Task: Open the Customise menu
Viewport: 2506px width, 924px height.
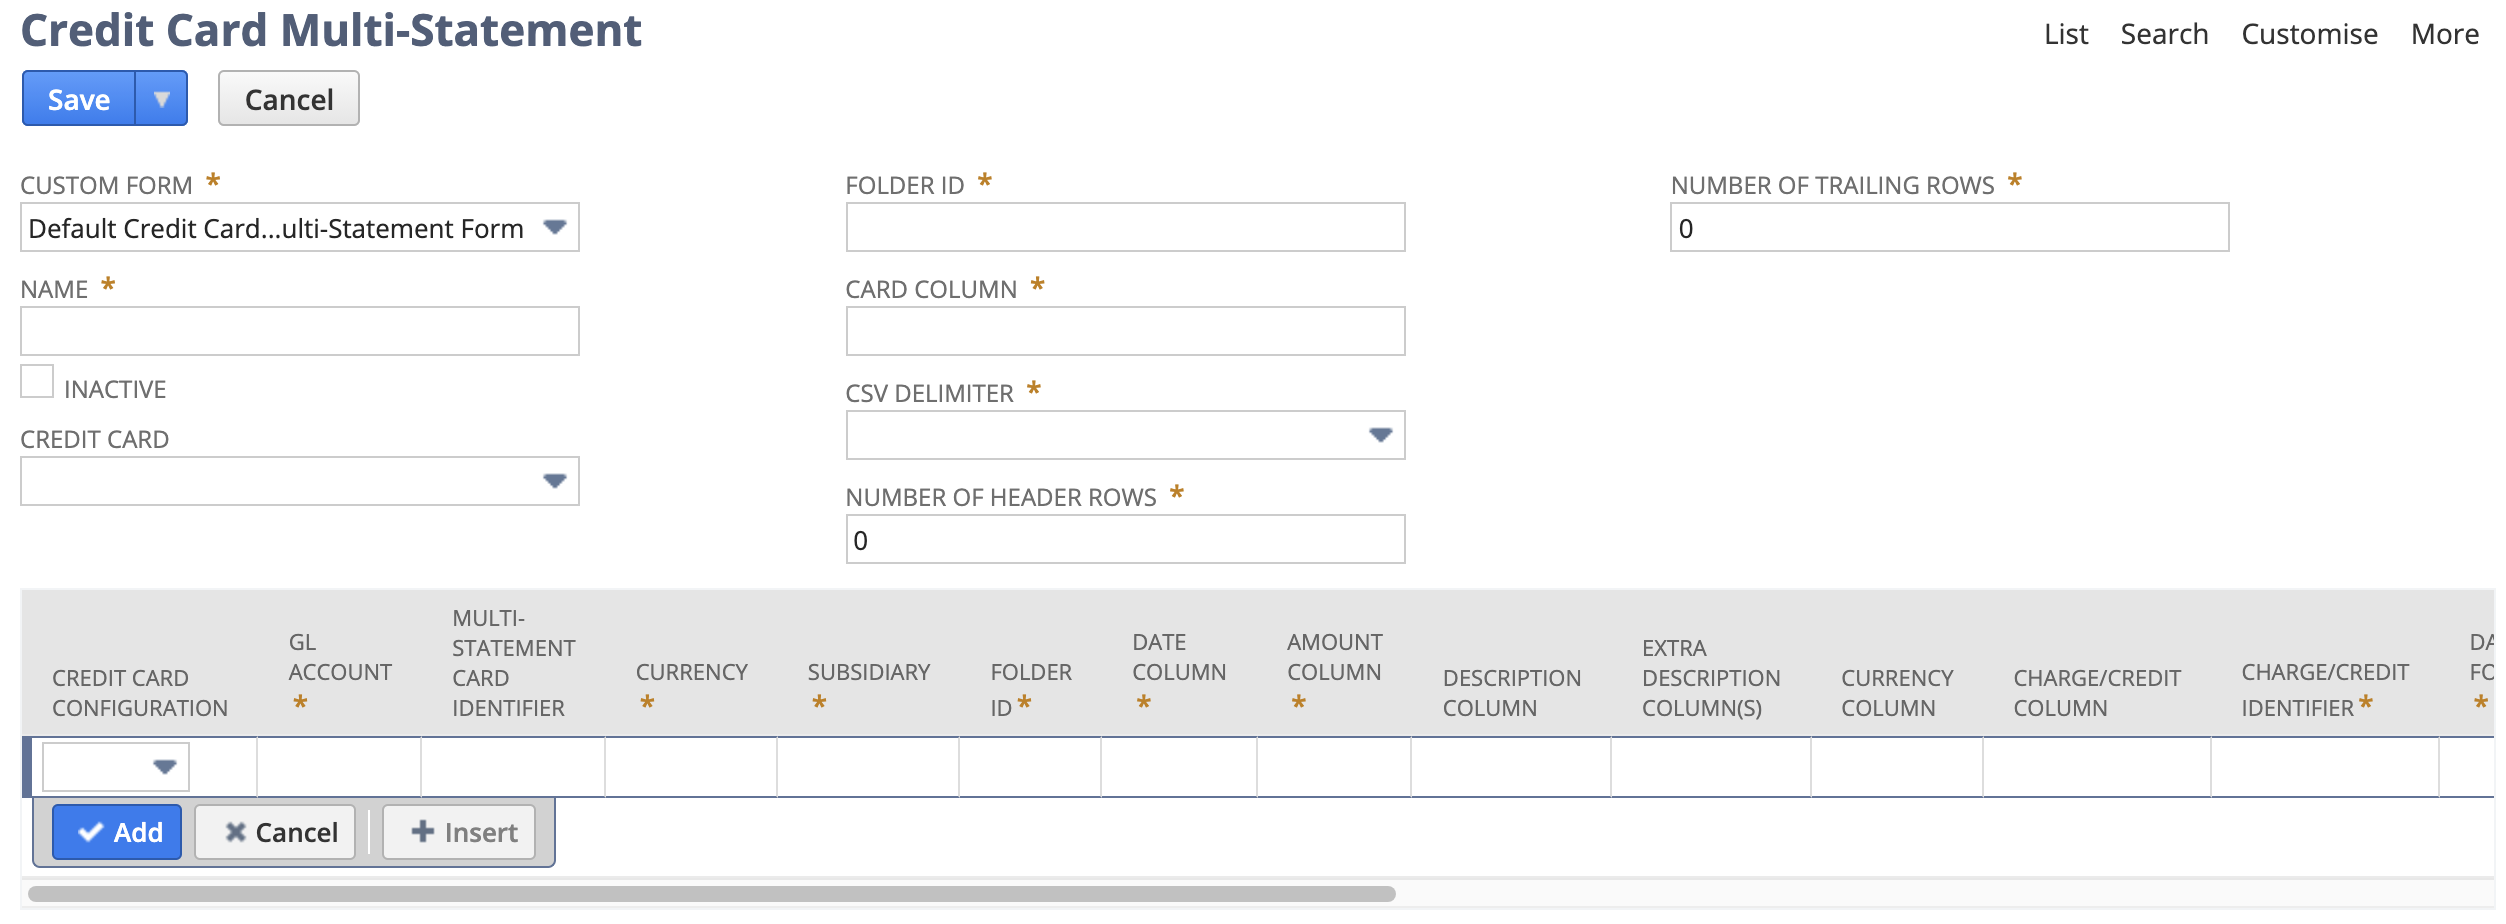Action: click(2310, 33)
